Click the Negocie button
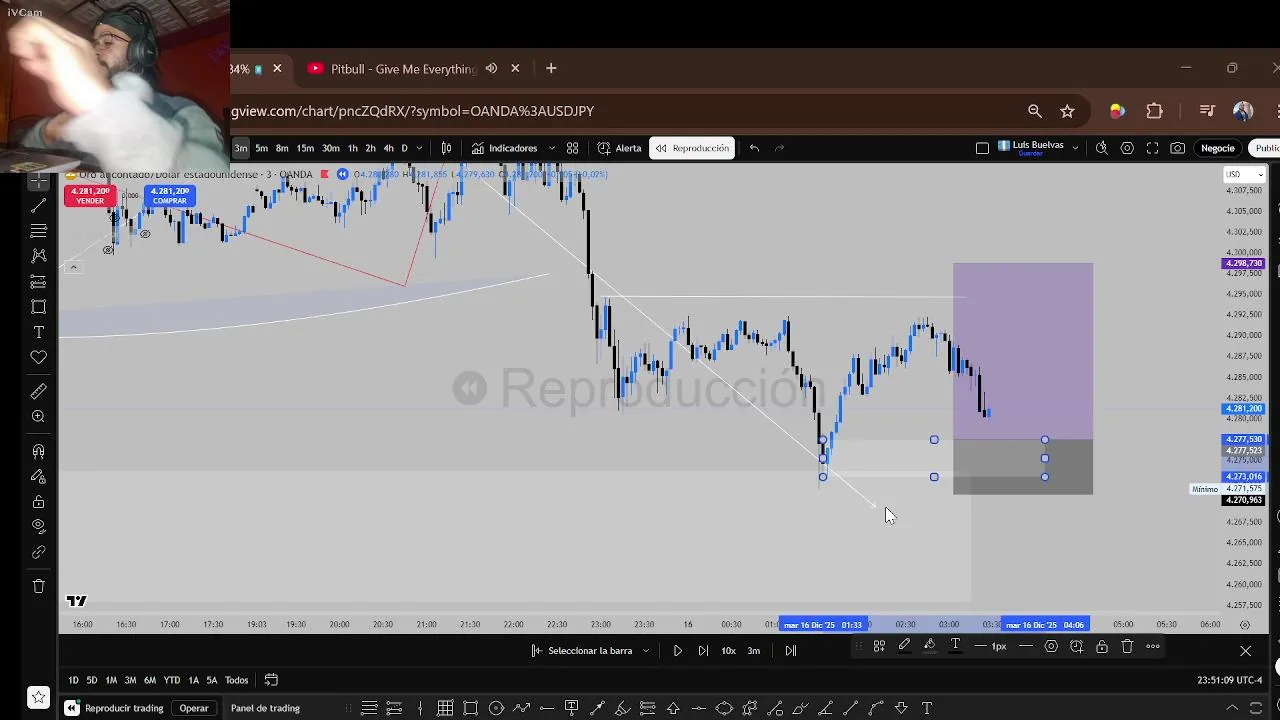 [x=1218, y=148]
